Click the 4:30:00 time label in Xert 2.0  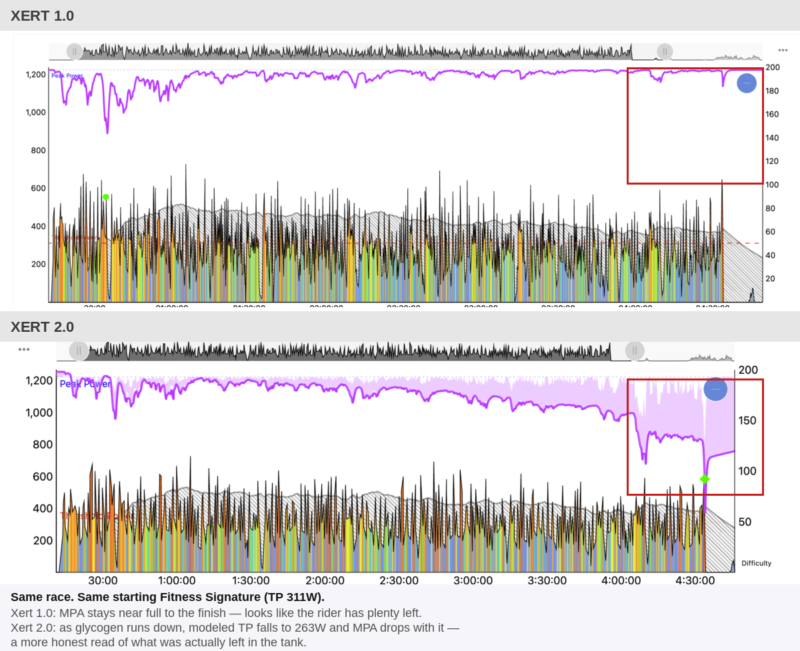coord(695,580)
